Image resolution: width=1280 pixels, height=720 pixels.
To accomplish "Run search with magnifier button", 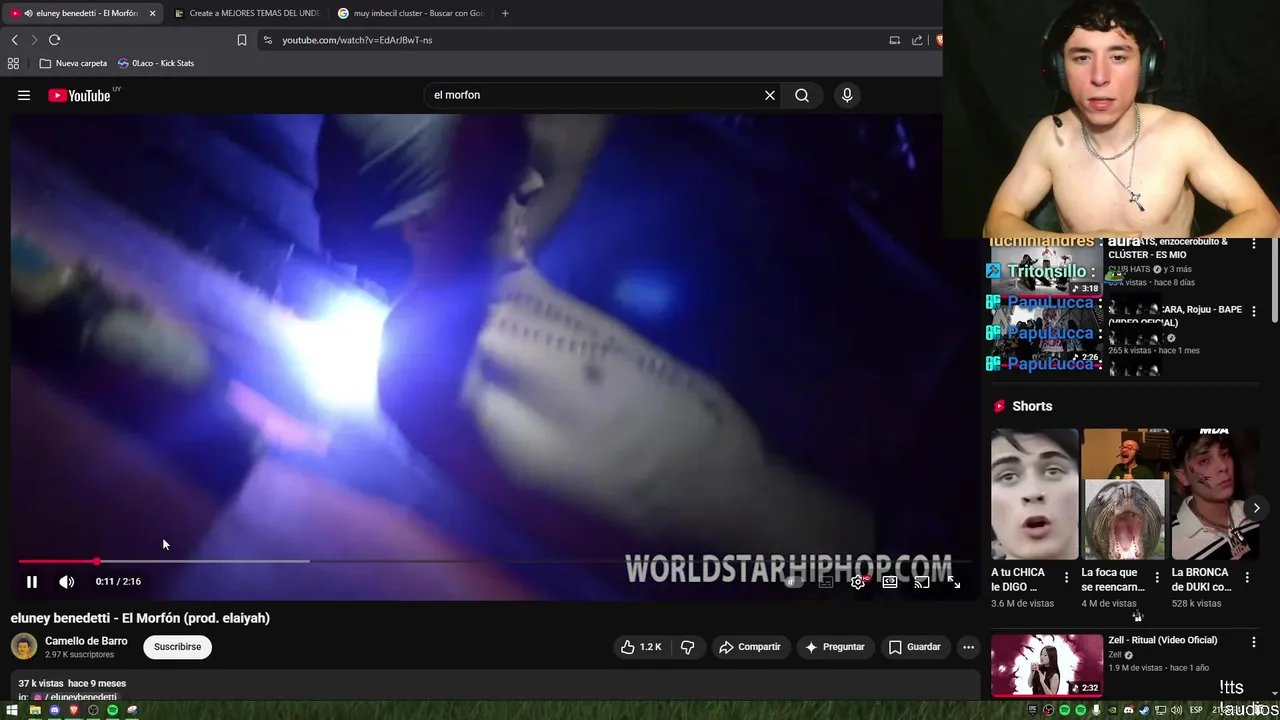I will pos(802,95).
